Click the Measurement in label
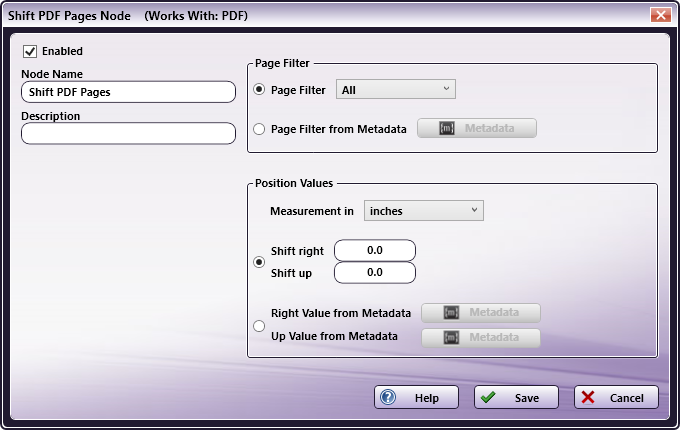The width and height of the screenshot is (680, 430). point(311,211)
